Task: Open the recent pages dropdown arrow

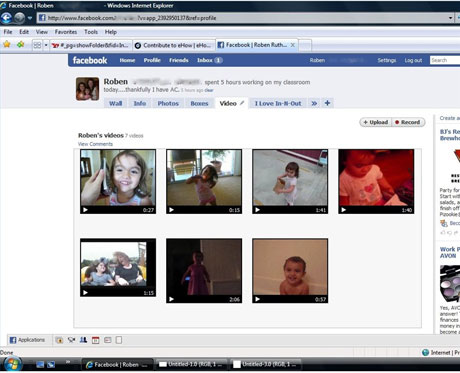Action: [30, 18]
